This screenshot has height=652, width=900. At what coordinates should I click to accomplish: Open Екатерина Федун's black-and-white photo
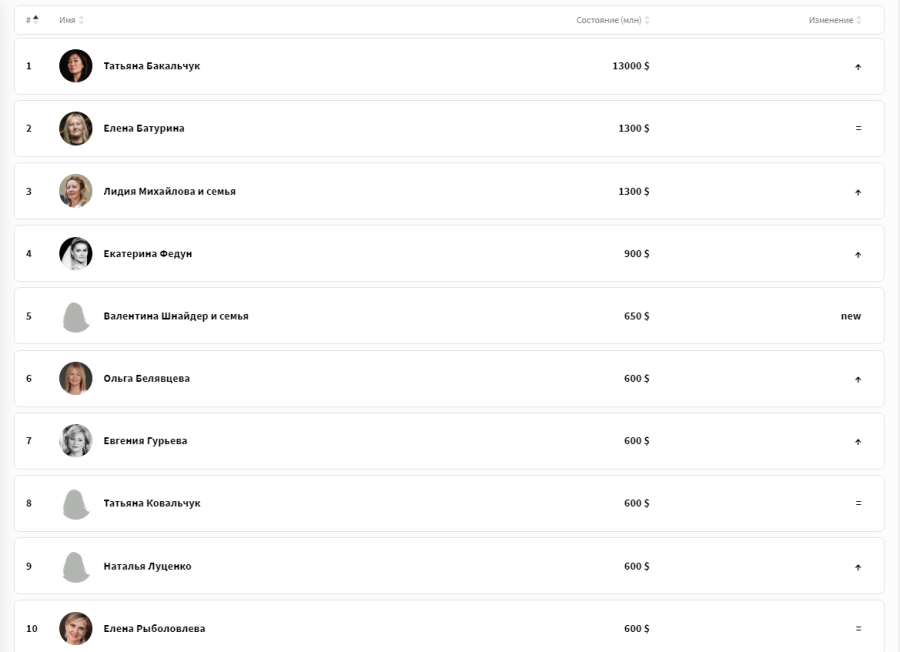pos(76,254)
